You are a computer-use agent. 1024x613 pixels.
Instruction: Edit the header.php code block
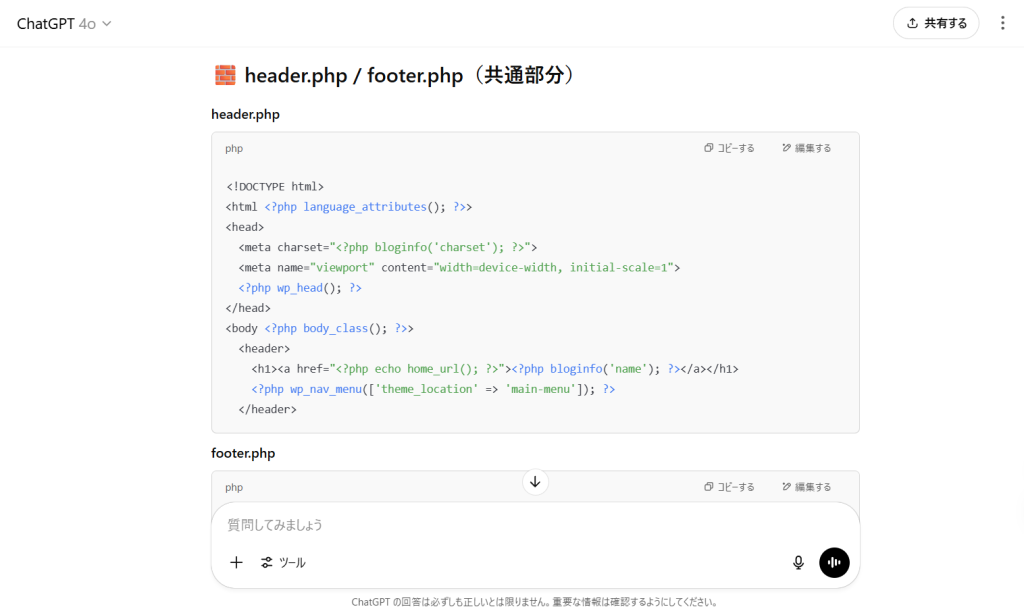(807, 148)
